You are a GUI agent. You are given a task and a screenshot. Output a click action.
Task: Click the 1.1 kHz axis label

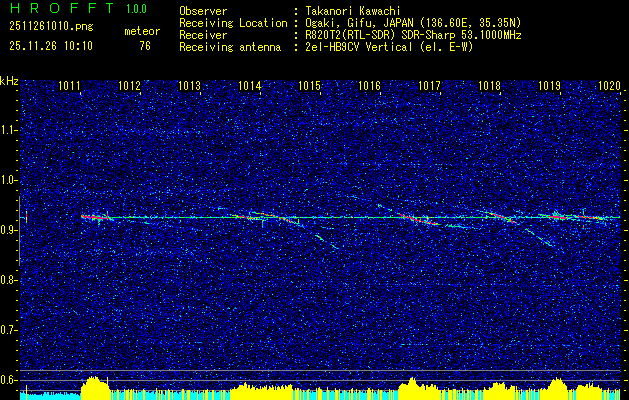pos(8,130)
